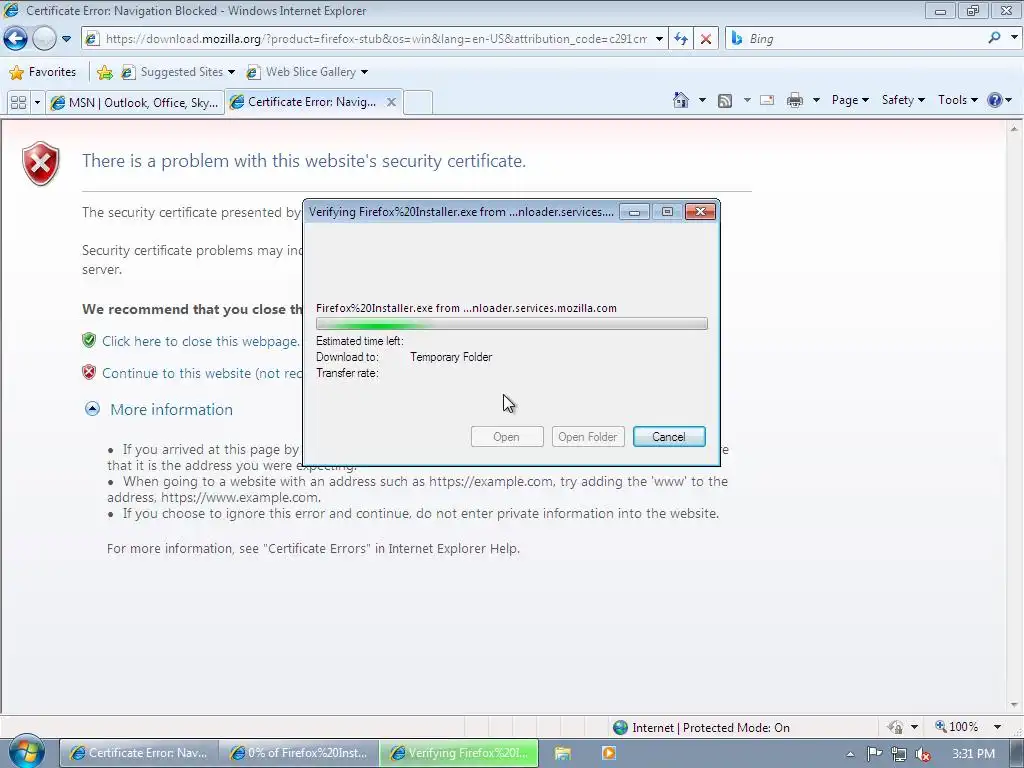This screenshot has width=1024, height=768.
Task: Click the disabled Open button in dialog
Action: coord(507,436)
